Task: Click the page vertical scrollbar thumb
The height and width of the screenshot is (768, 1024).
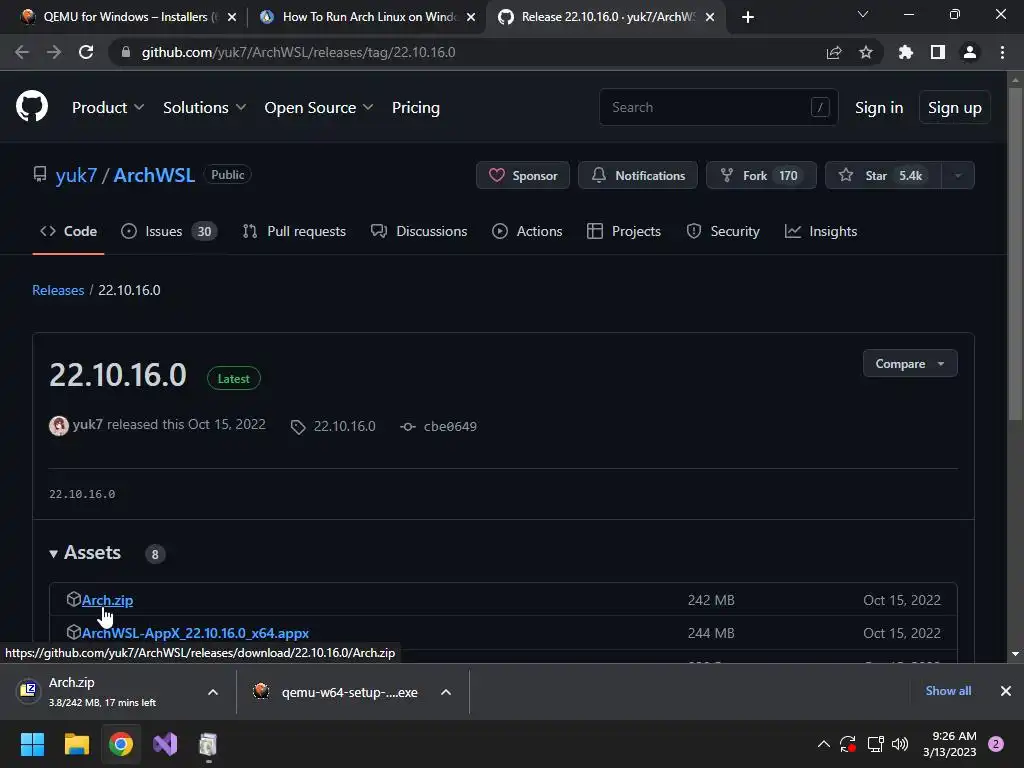Action: tap(1014, 255)
